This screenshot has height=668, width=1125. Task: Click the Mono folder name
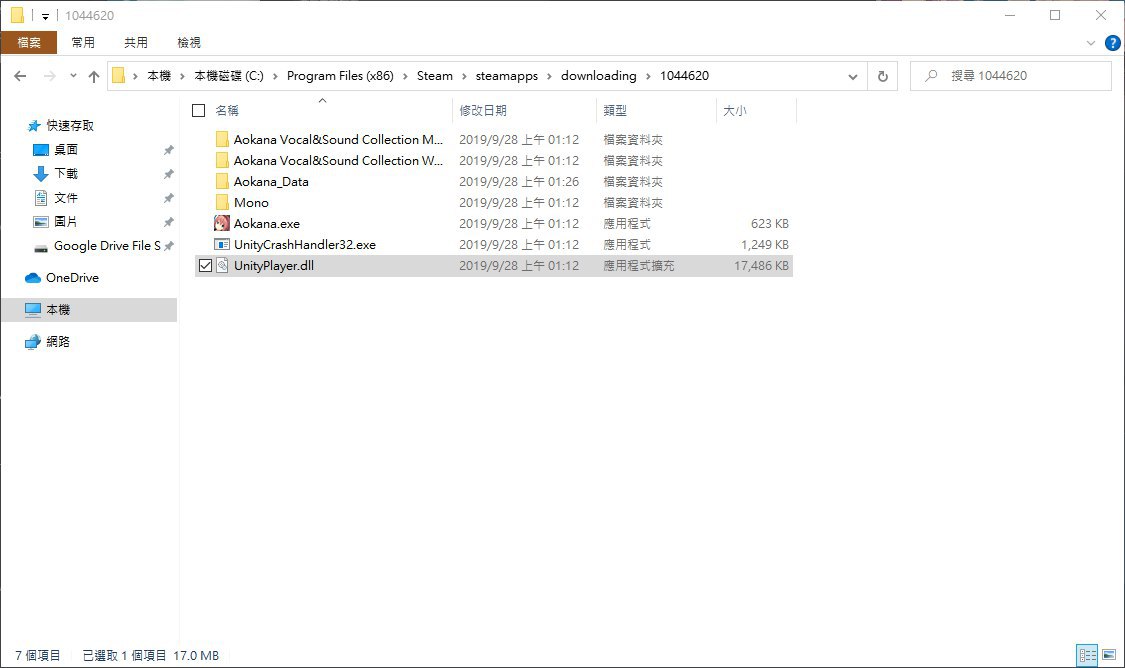click(251, 202)
